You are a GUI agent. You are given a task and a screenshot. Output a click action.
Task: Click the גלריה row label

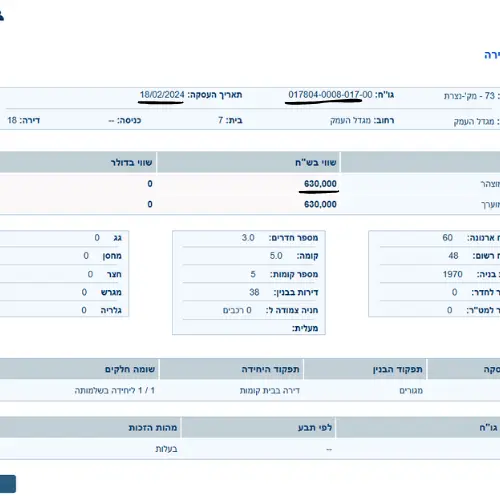pyautogui.click(x=111, y=310)
